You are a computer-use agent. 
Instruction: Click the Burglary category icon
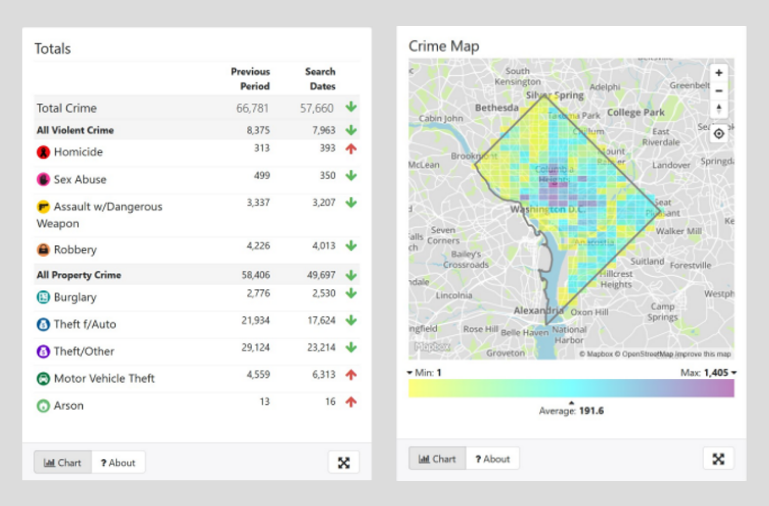(x=44, y=297)
